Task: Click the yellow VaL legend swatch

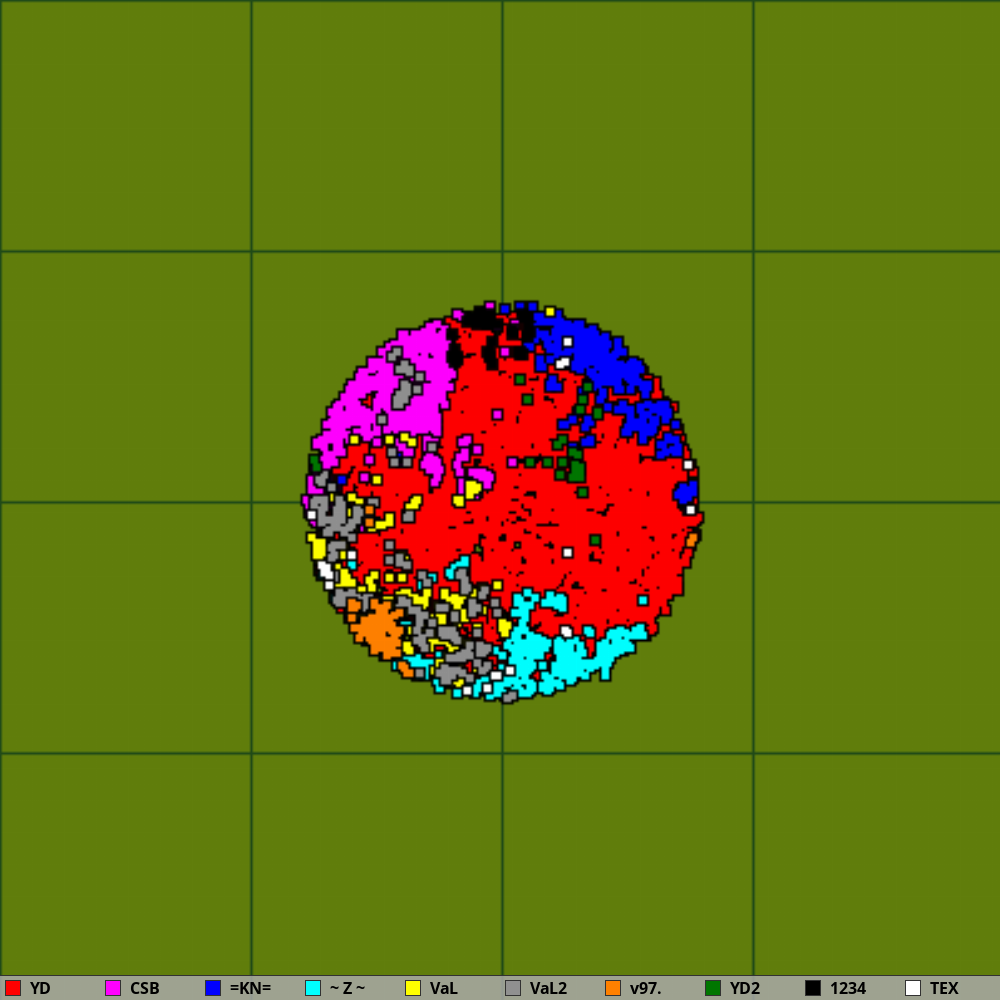Action: point(413,988)
